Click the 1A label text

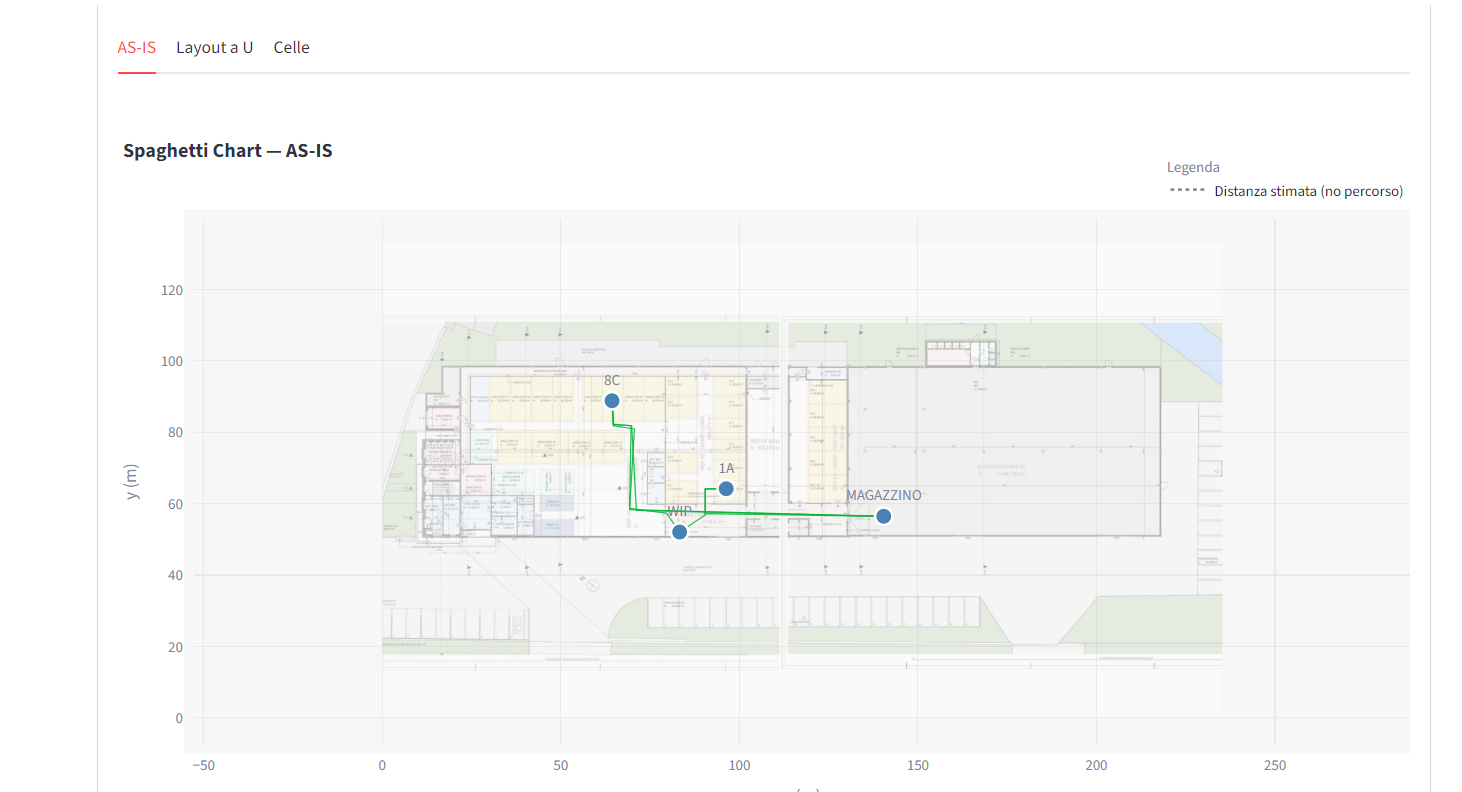pos(727,467)
